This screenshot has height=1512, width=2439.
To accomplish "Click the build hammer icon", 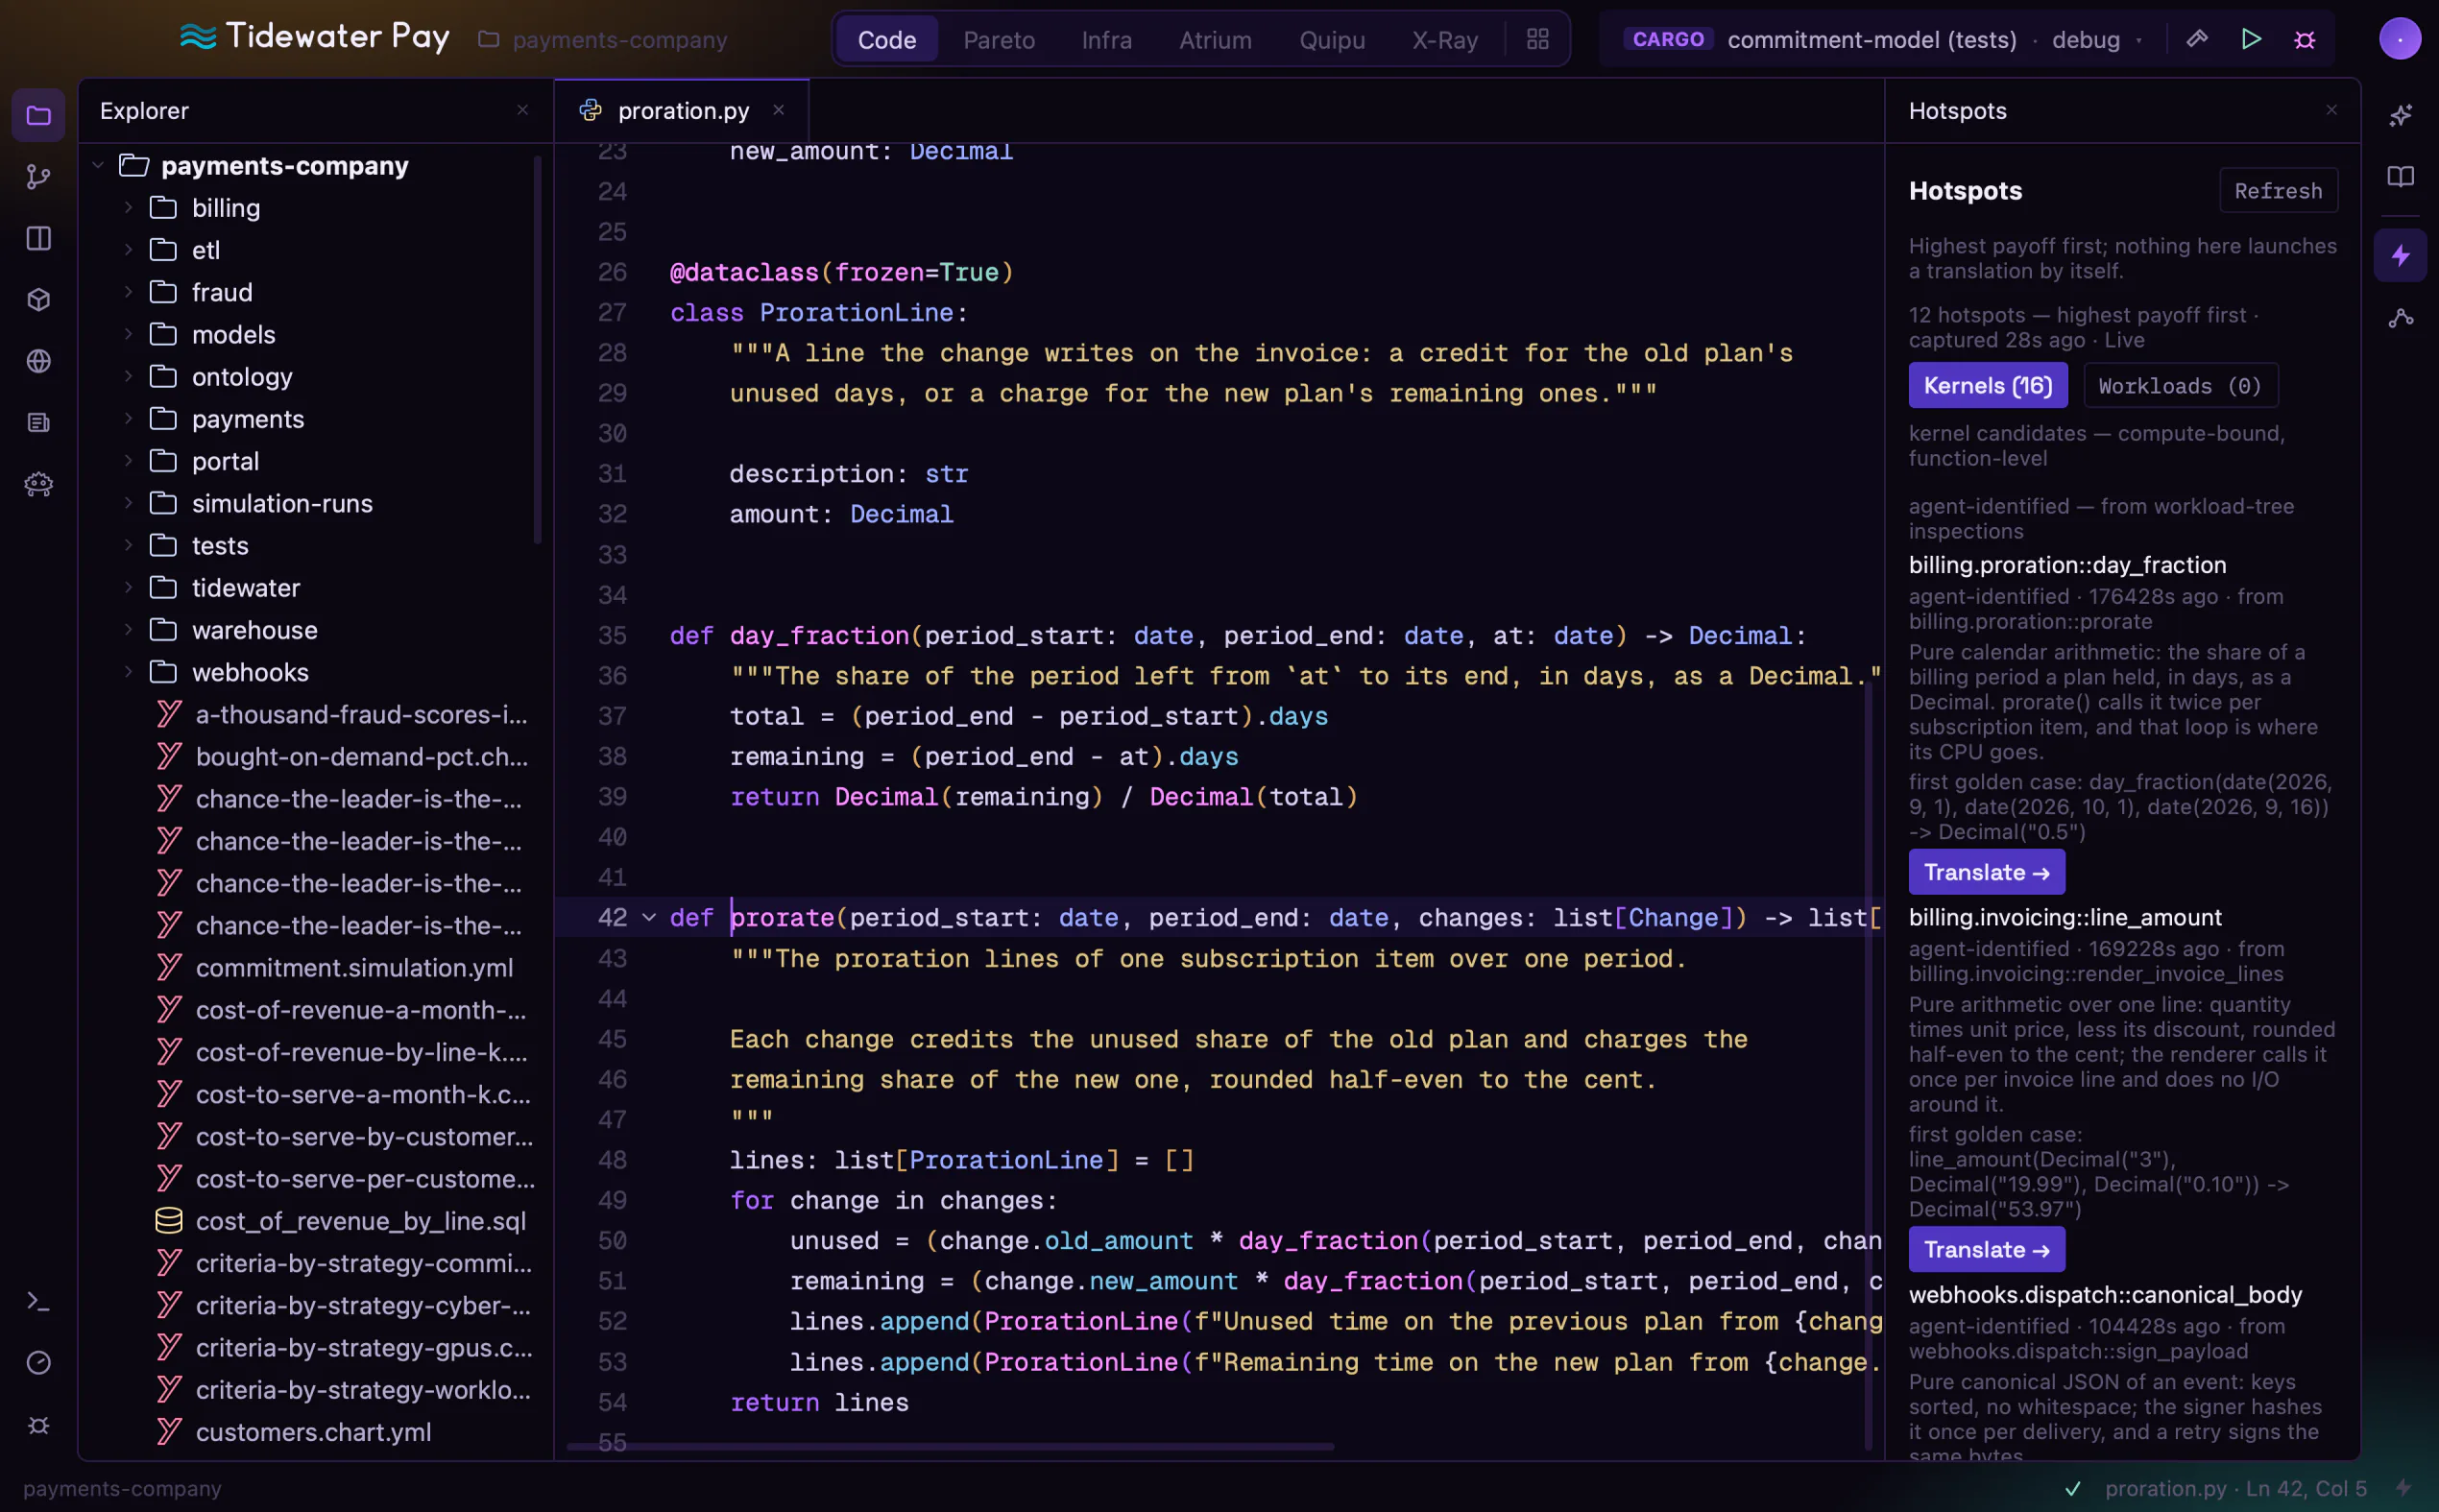I will click(2197, 39).
